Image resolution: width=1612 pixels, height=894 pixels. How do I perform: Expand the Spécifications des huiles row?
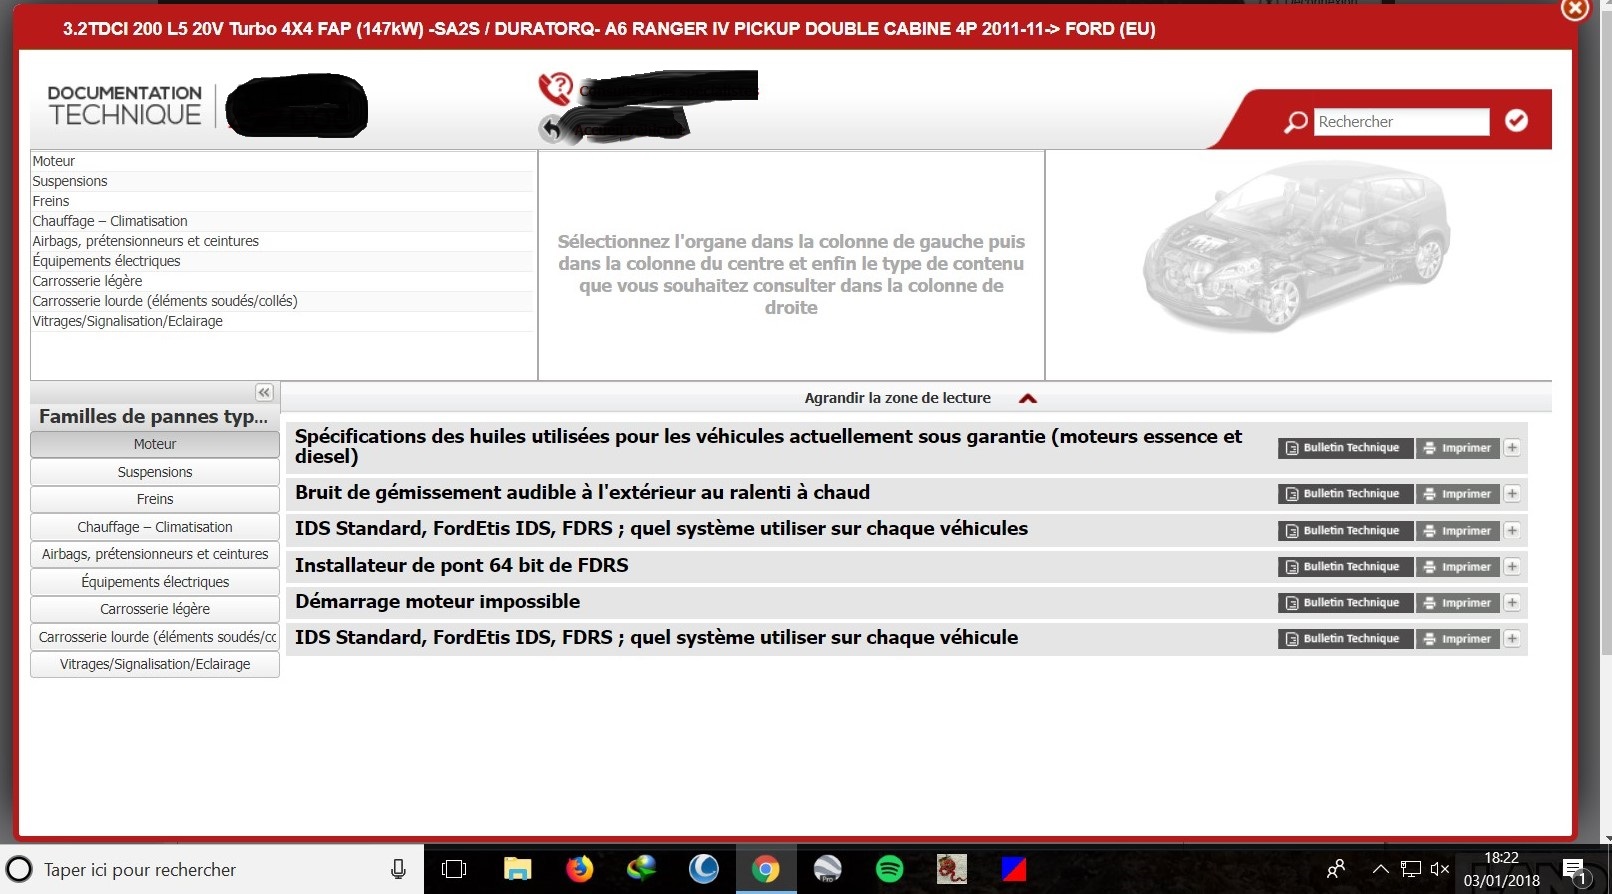pyautogui.click(x=1512, y=448)
